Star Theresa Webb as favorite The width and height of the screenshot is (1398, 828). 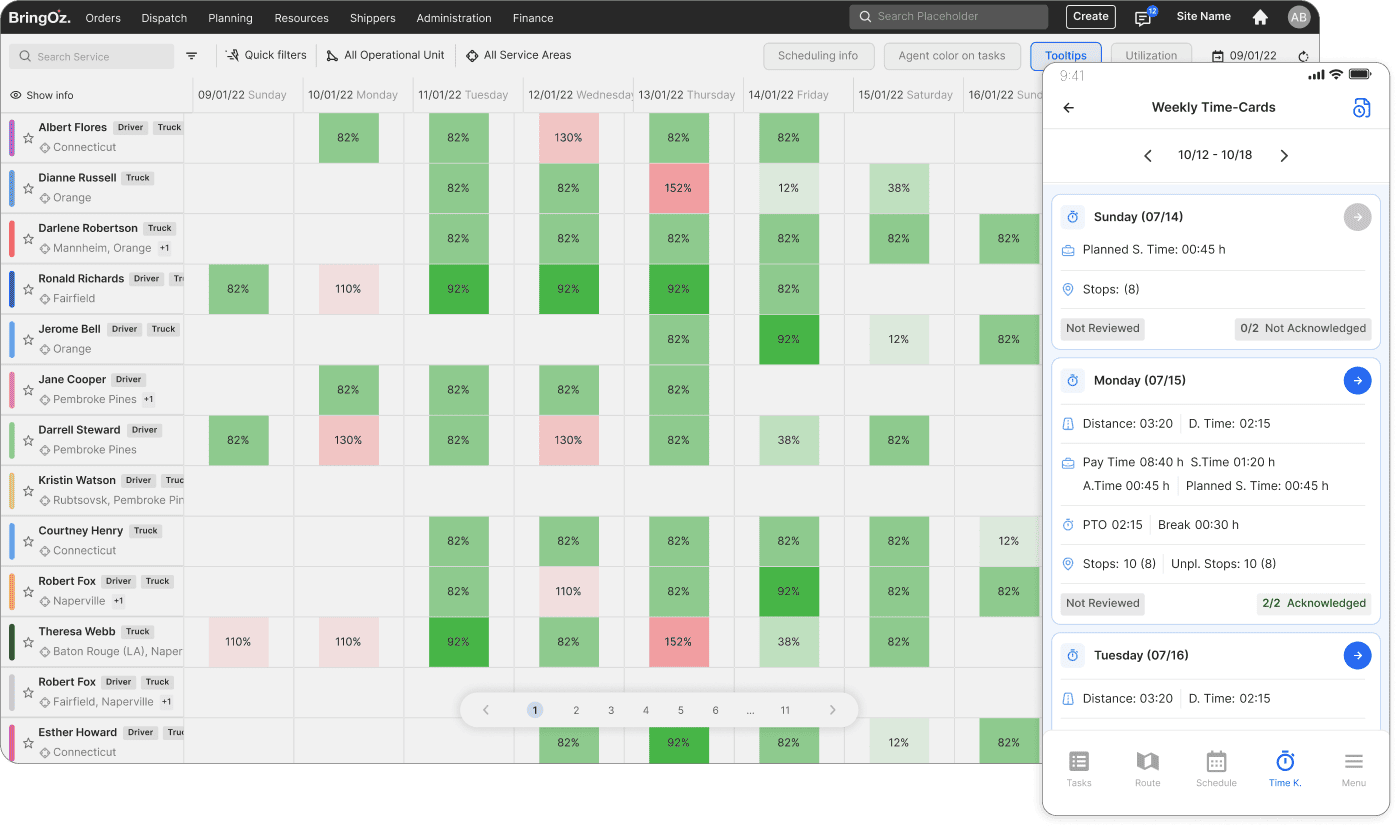pyautogui.click(x=28, y=642)
